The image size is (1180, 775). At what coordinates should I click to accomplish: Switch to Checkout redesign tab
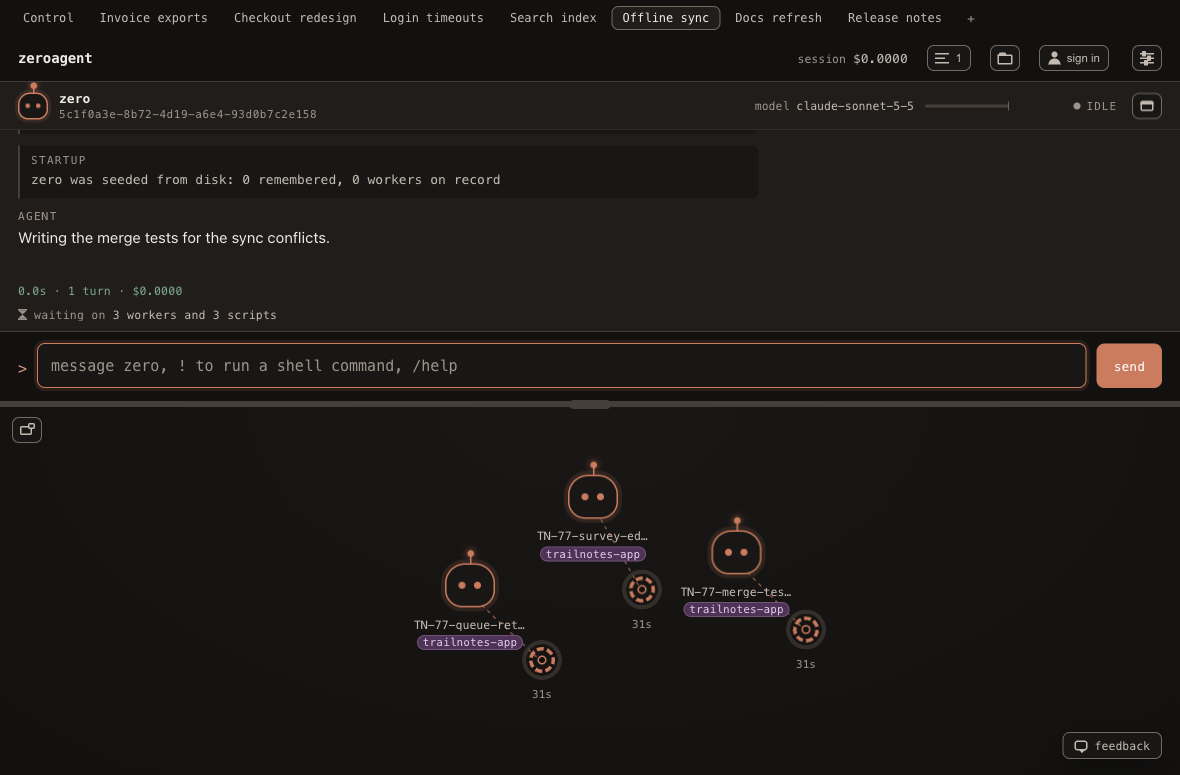tap(295, 17)
